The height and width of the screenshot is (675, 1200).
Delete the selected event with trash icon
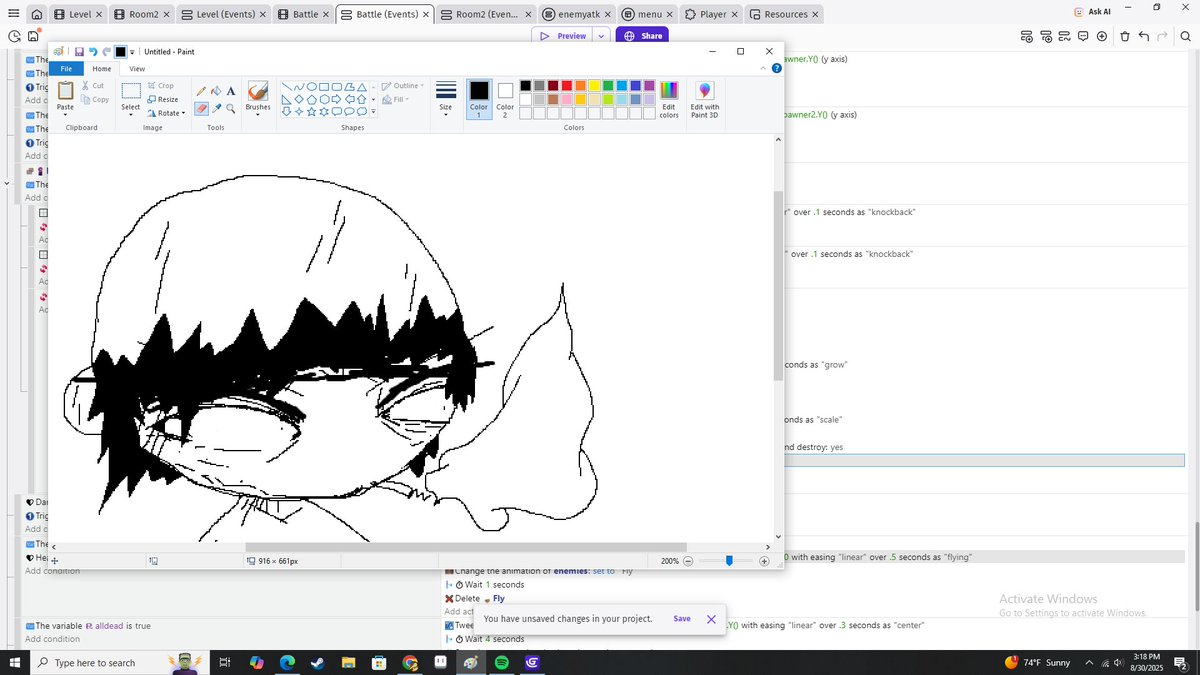point(1124,36)
